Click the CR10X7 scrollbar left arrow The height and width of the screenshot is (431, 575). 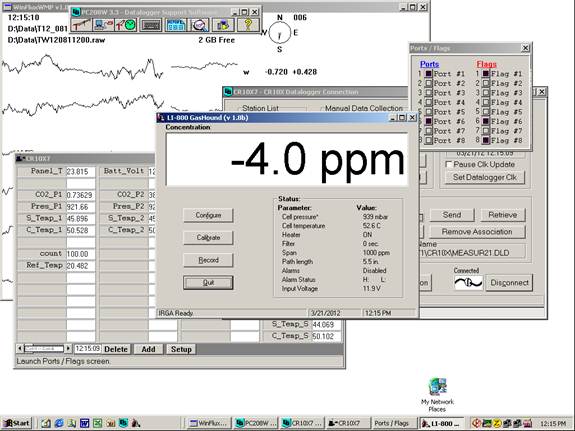(20, 348)
